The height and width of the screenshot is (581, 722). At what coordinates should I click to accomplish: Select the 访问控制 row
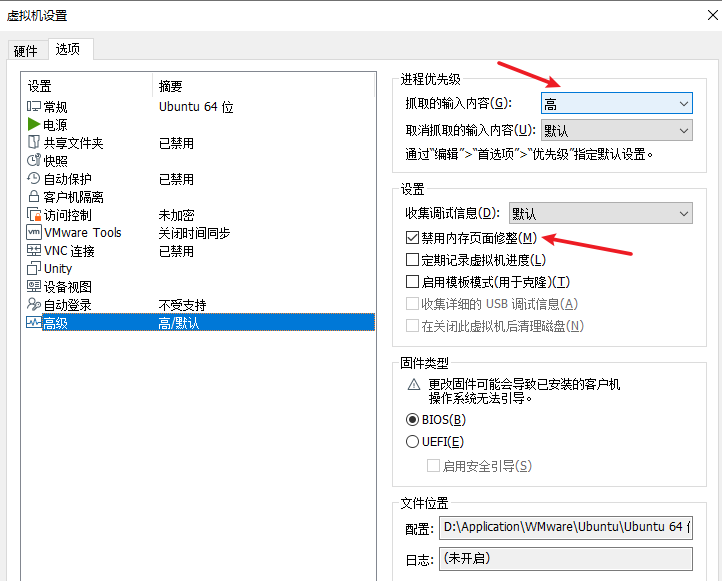(x=200, y=215)
